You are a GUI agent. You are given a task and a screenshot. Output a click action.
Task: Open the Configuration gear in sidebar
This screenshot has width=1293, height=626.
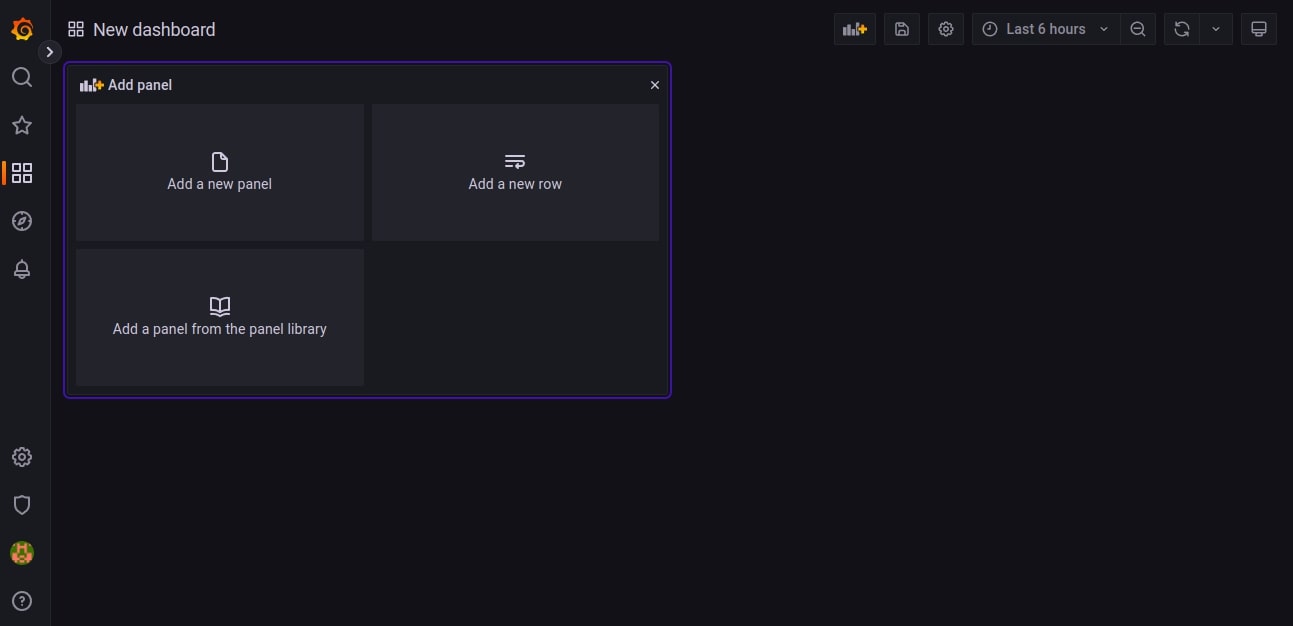point(22,457)
